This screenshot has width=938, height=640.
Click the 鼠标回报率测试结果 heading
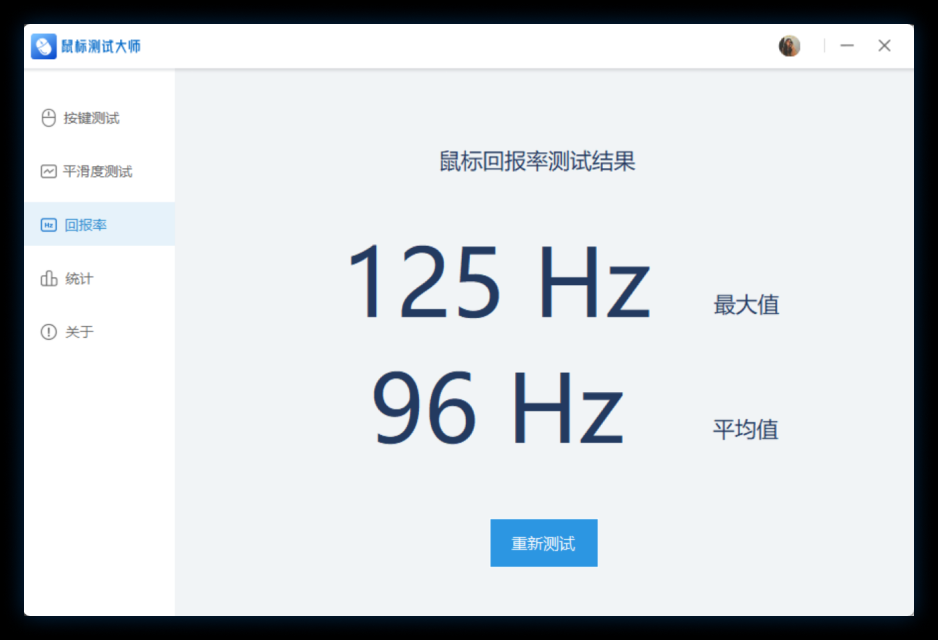(x=537, y=161)
